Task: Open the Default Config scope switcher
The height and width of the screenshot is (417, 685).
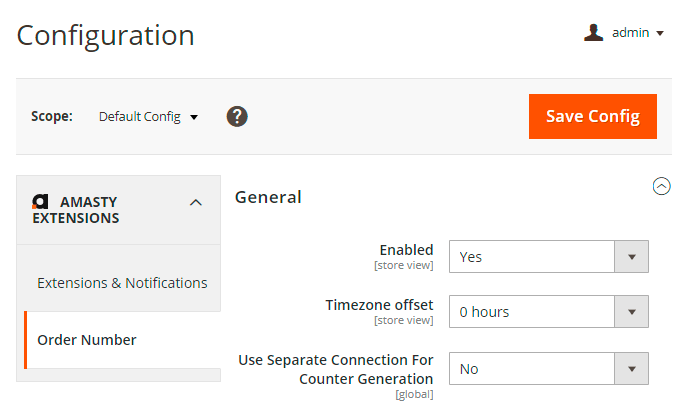Action: click(x=148, y=116)
